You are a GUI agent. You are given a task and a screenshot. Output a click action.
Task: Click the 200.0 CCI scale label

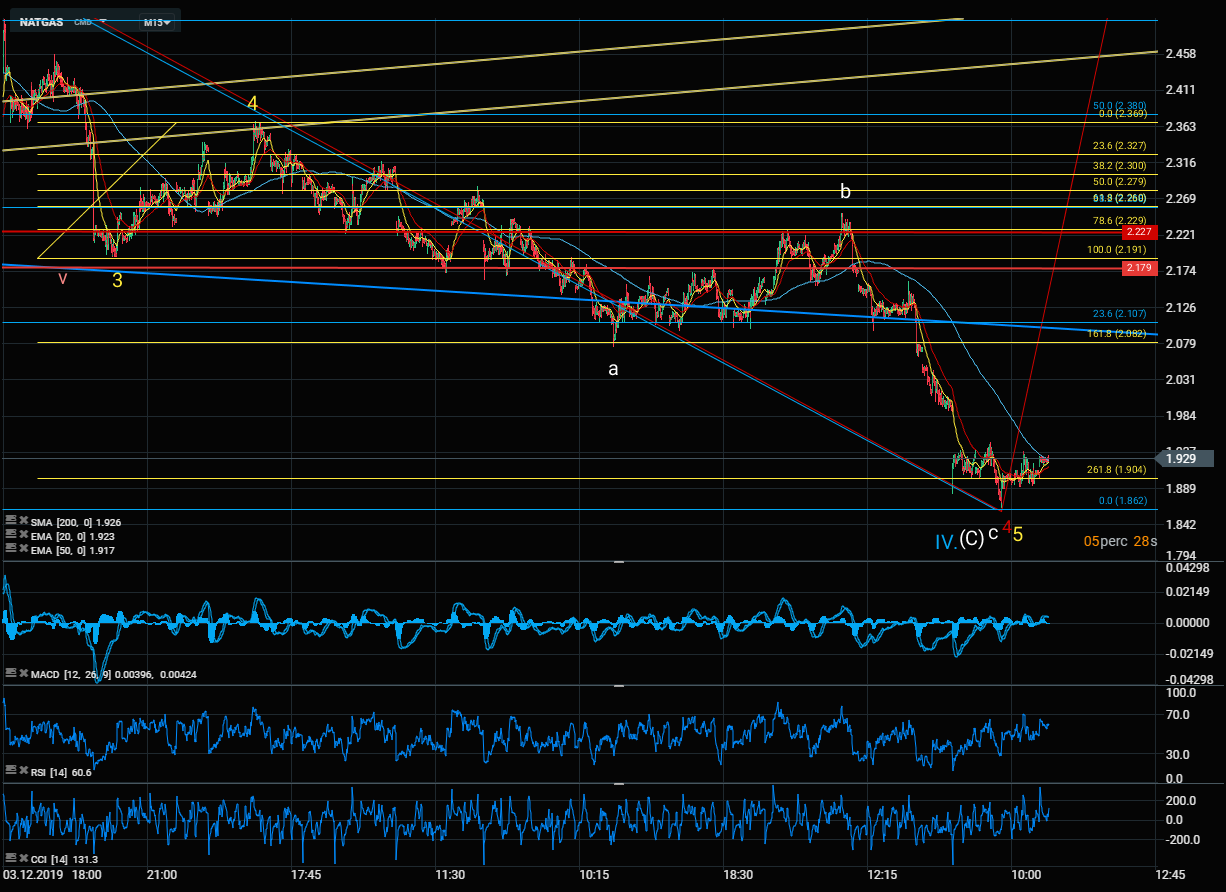tap(1180, 801)
